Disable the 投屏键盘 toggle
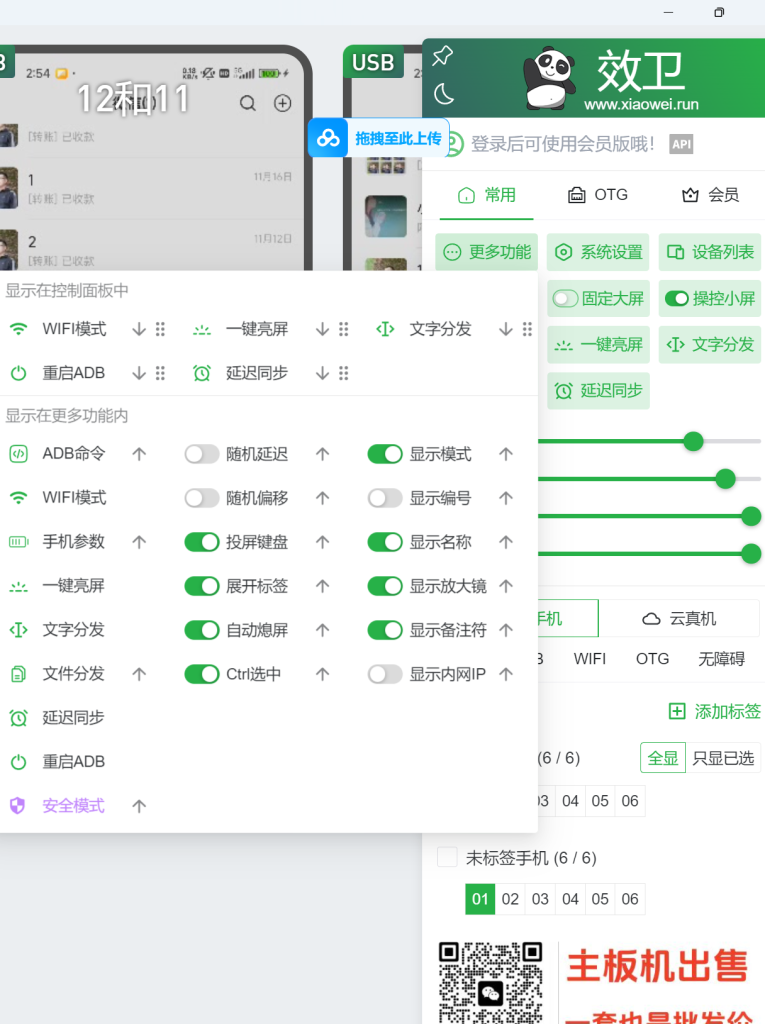Screen dimensions: 765x1024 (x=202, y=542)
